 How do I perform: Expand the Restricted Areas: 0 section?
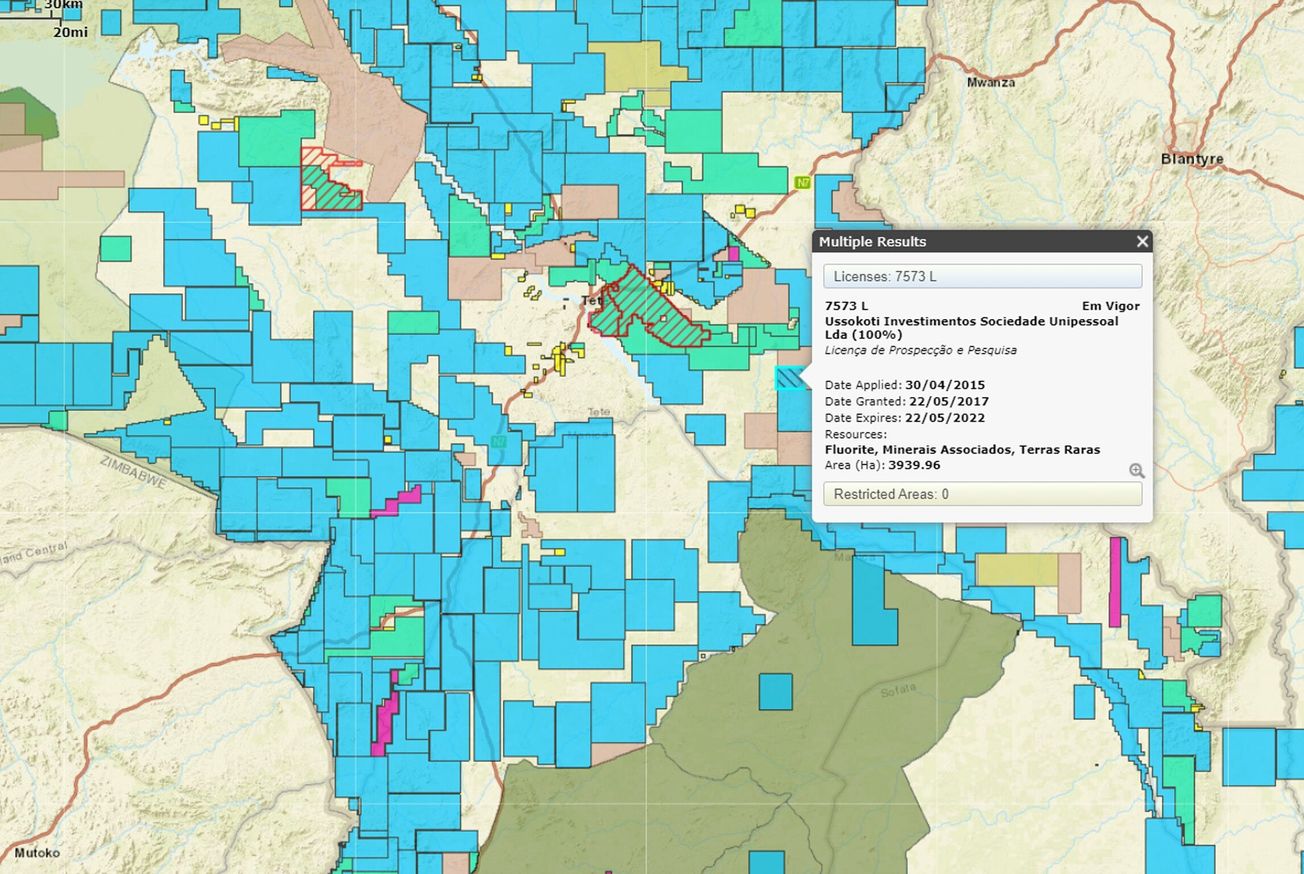click(x=983, y=493)
